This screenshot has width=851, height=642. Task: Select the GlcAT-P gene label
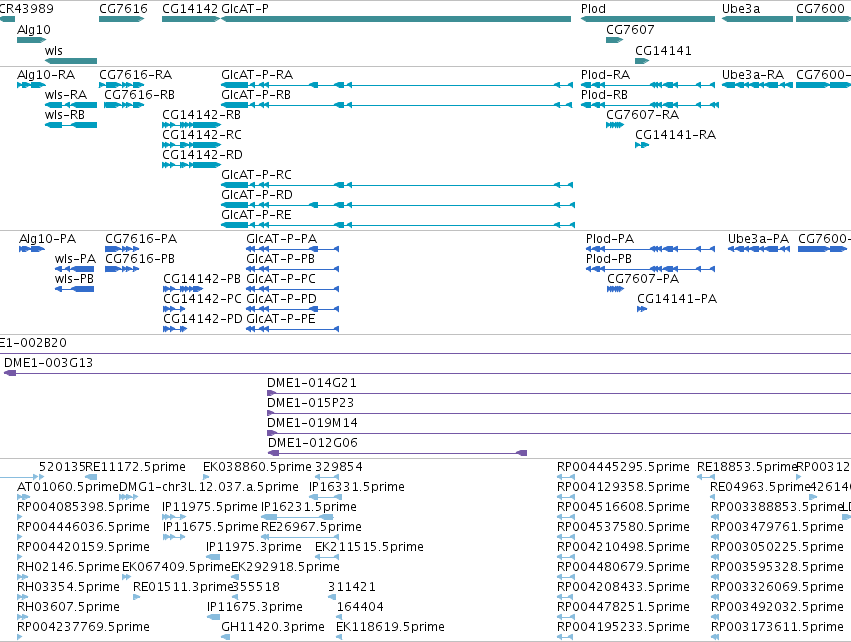point(245,9)
